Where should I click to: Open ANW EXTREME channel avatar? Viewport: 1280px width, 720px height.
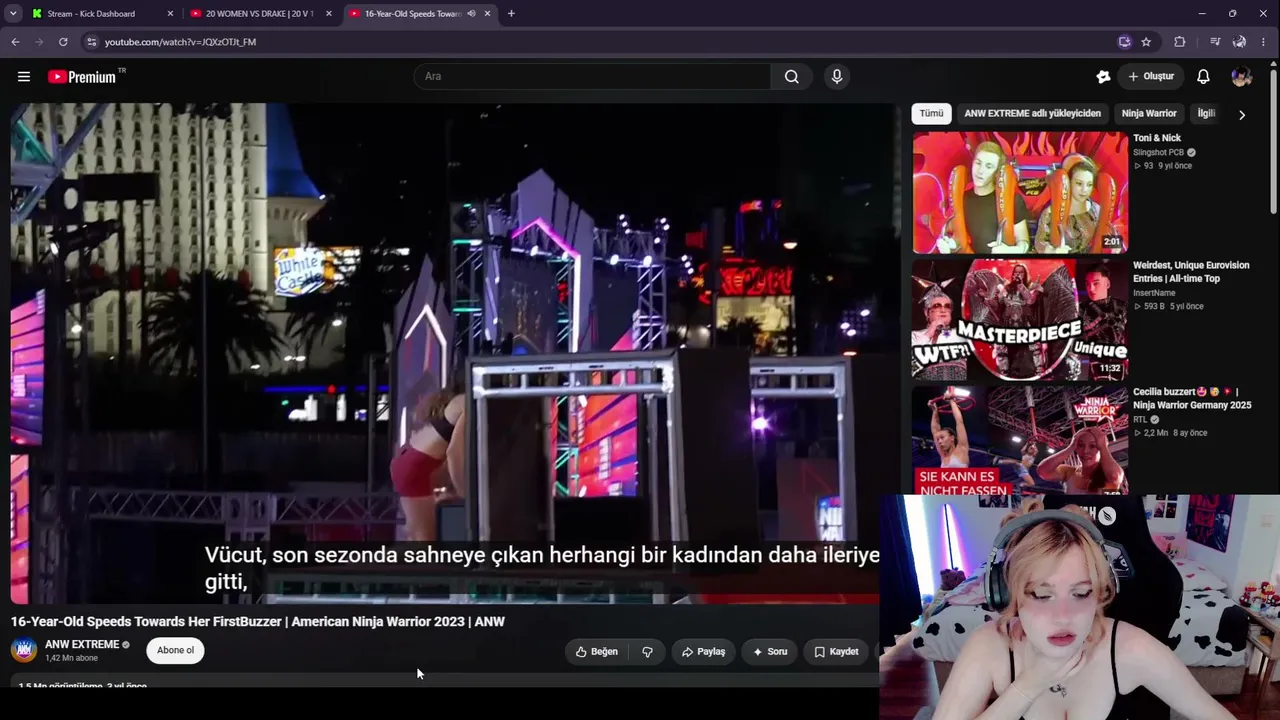[24, 651]
